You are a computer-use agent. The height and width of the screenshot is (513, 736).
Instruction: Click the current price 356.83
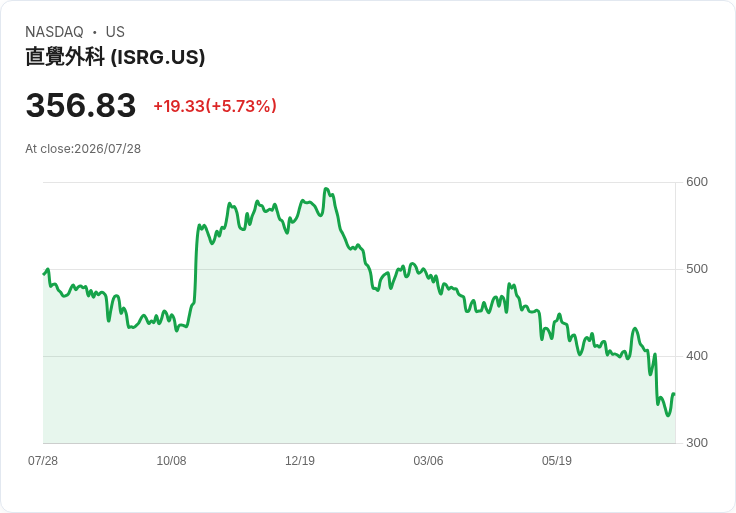click(81, 105)
